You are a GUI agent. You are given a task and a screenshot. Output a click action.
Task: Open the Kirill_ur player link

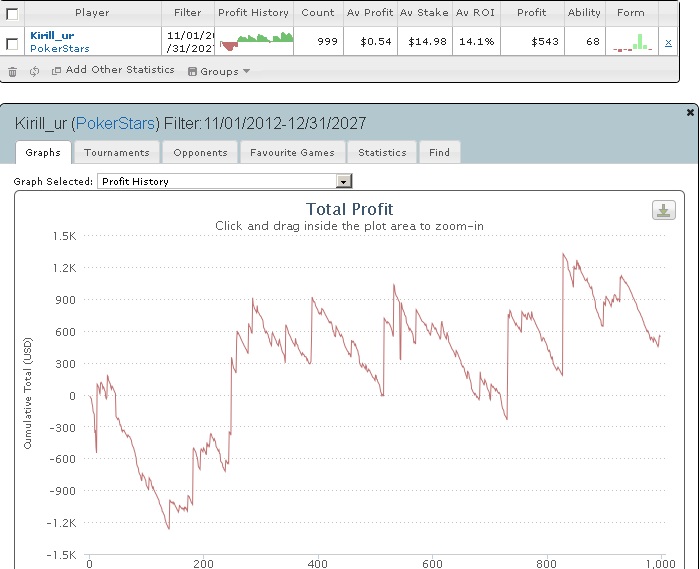coord(52,35)
